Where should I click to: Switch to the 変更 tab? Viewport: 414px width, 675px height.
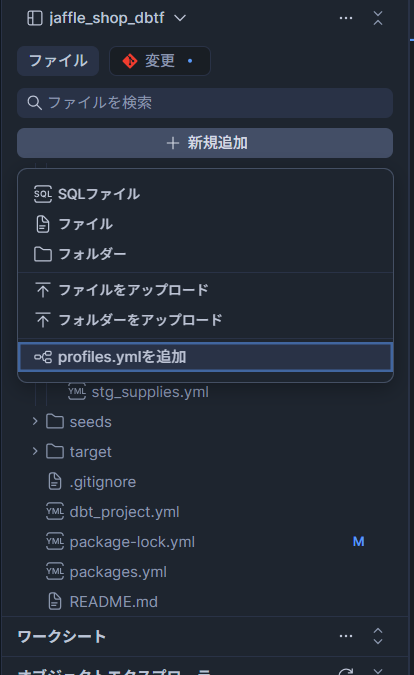click(x=160, y=61)
